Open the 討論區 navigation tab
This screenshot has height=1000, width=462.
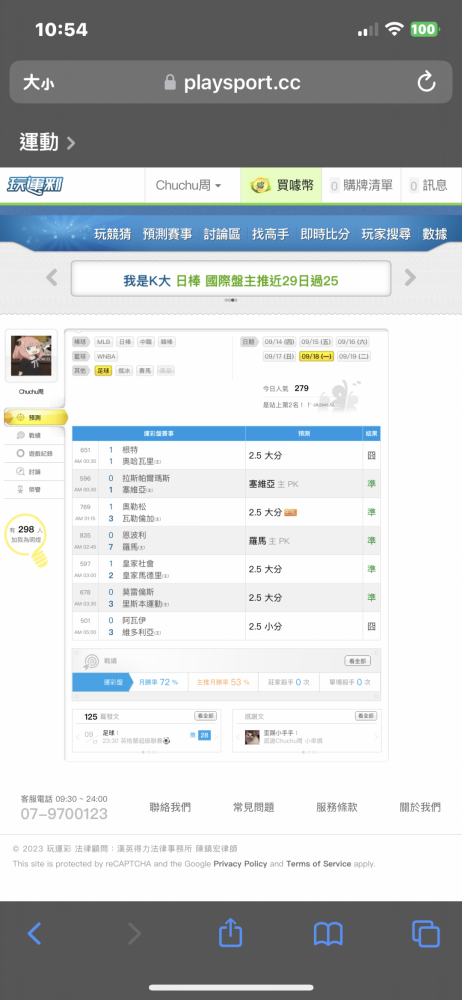pyautogui.click(x=221, y=234)
